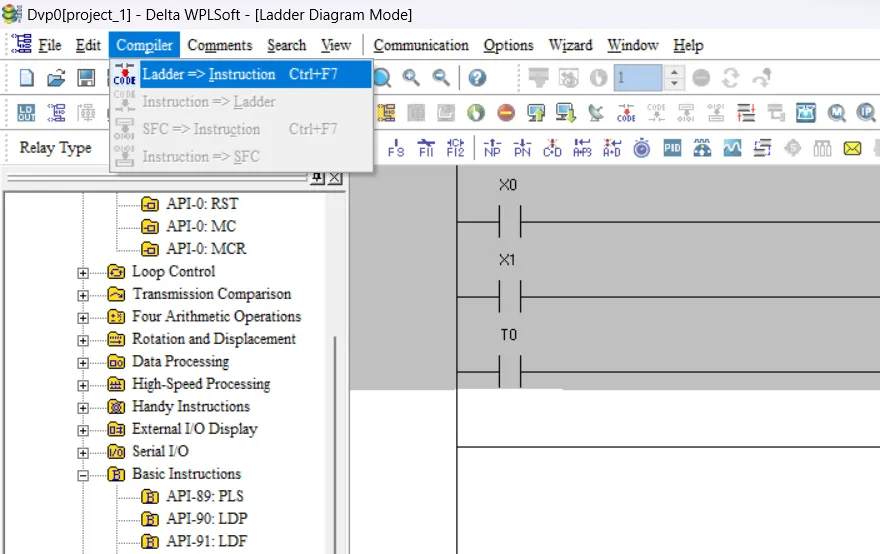Open the Search menu
Viewport: 880px width, 554px height.
click(x=286, y=45)
